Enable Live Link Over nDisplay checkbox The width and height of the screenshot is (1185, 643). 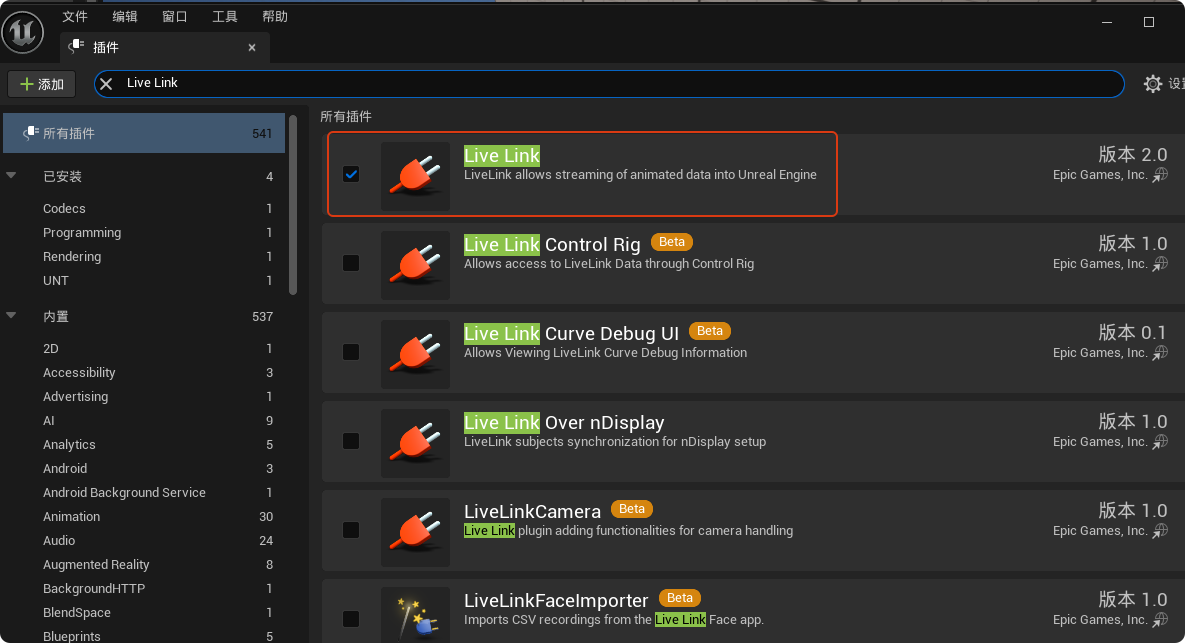(x=351, y=441)
